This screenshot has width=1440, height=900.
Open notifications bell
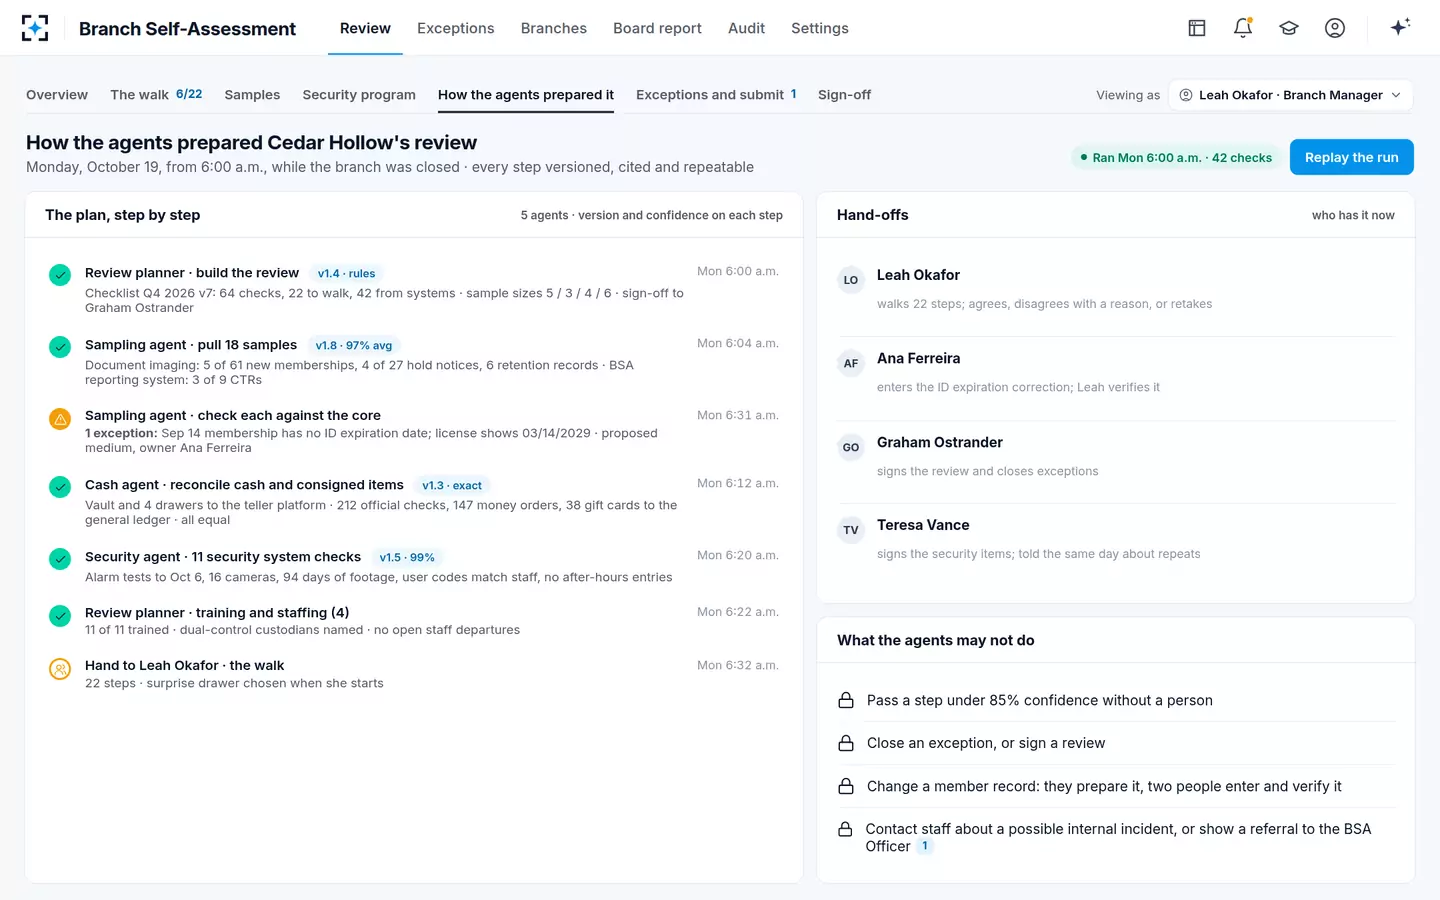click(1243, 28)
